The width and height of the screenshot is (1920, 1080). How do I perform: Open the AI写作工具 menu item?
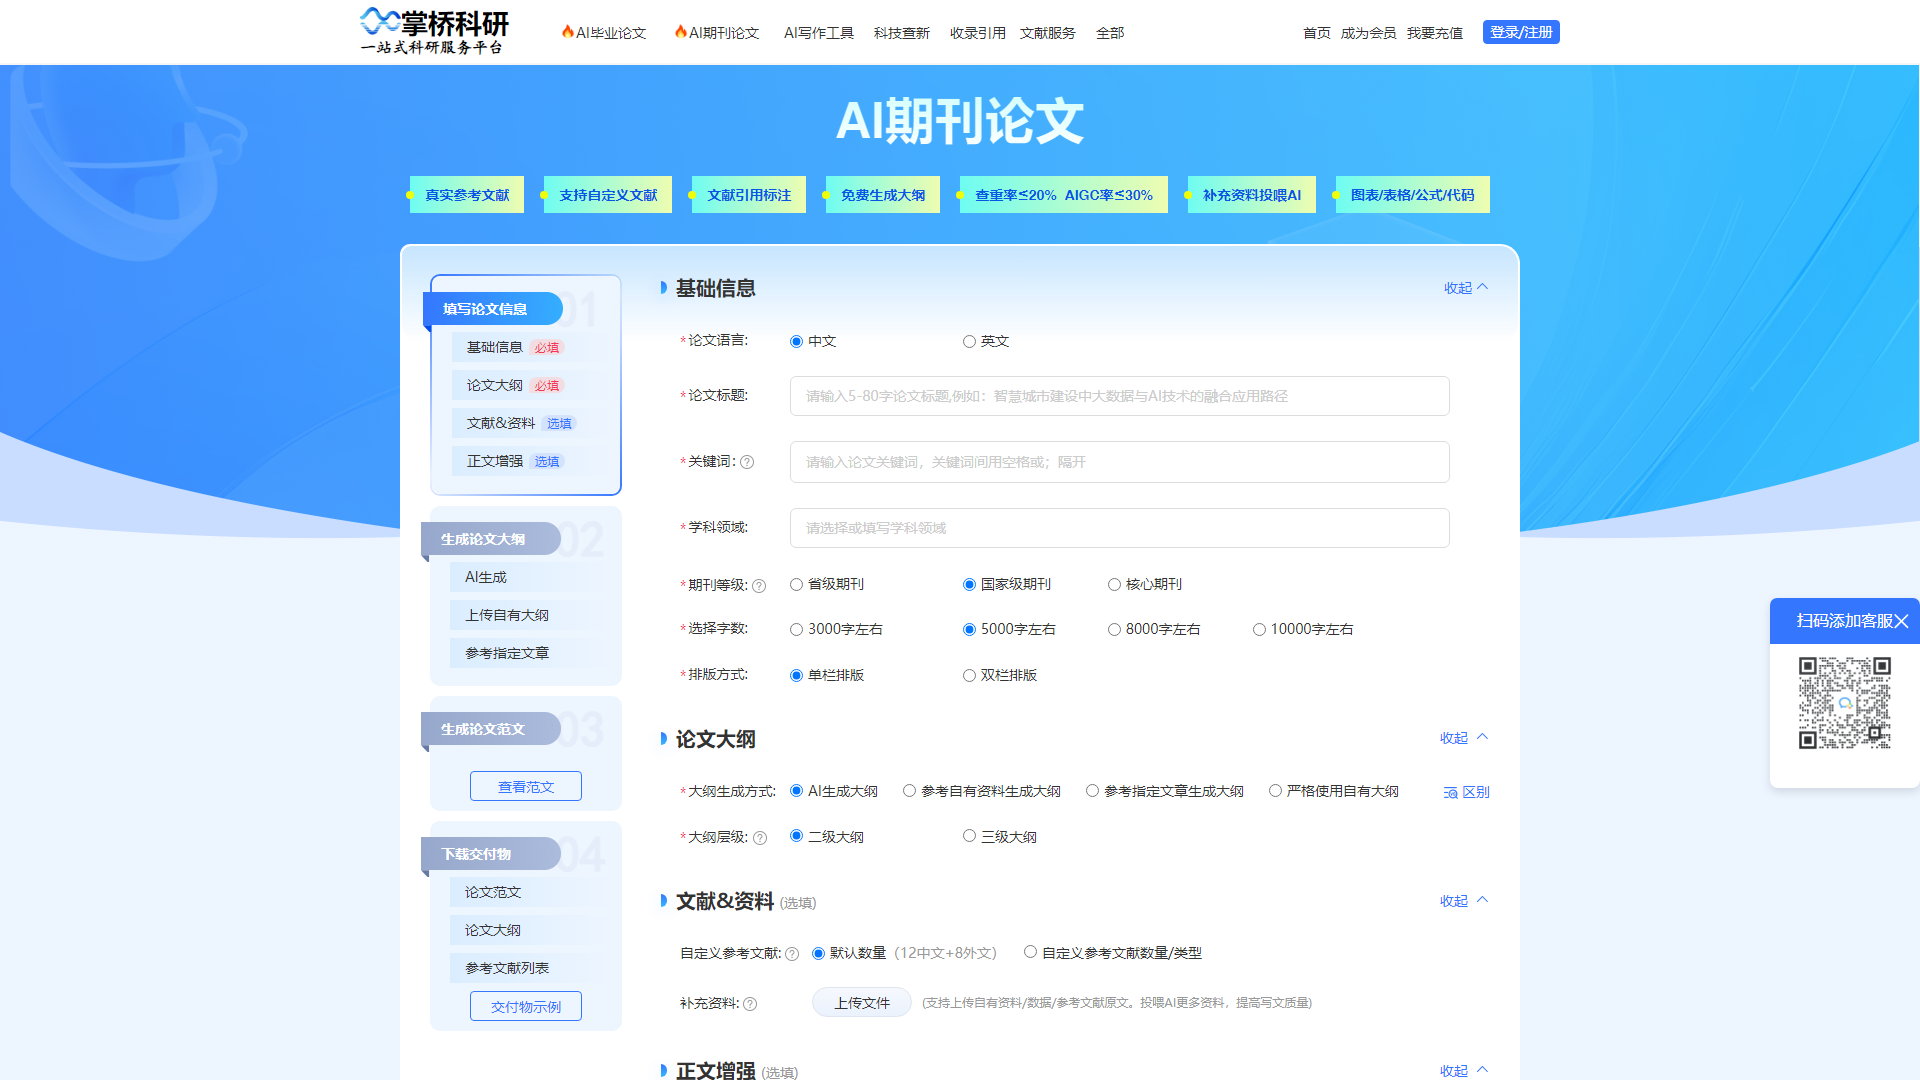tap(818, 32)
